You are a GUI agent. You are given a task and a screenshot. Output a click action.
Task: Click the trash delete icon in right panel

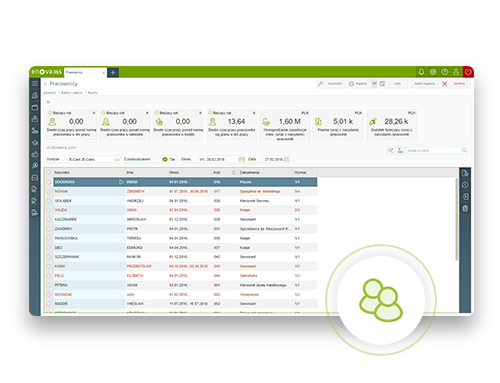pos(465,209)
